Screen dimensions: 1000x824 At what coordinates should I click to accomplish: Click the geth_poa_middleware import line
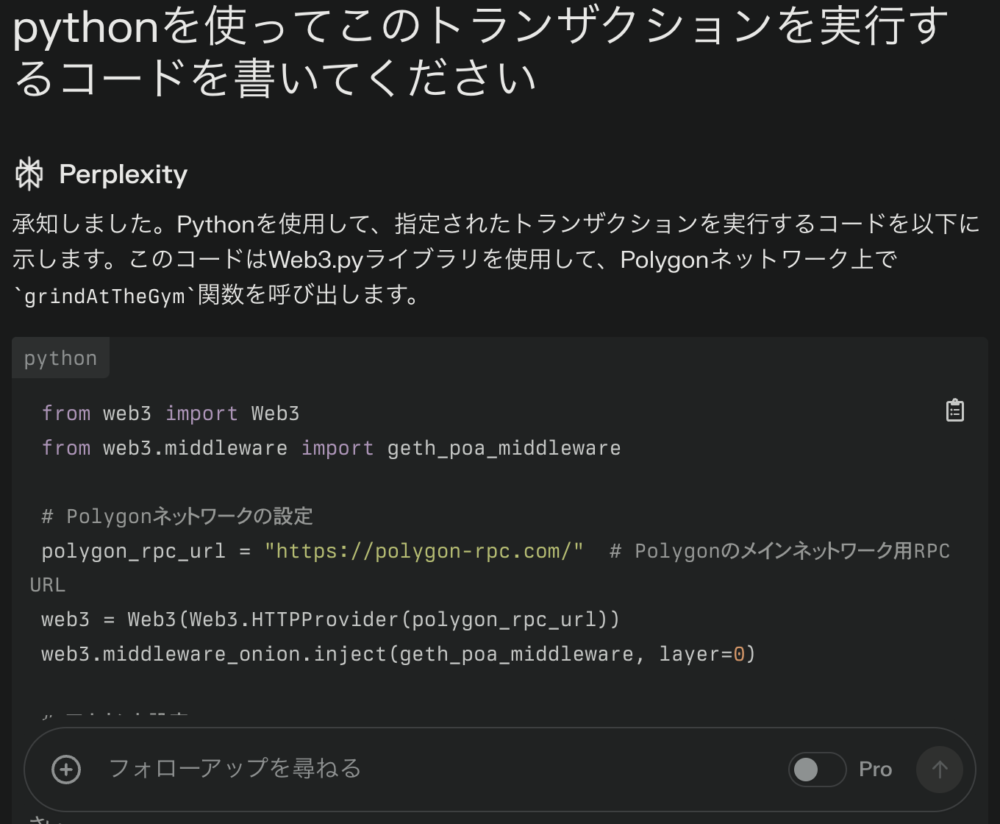(331, 448)
